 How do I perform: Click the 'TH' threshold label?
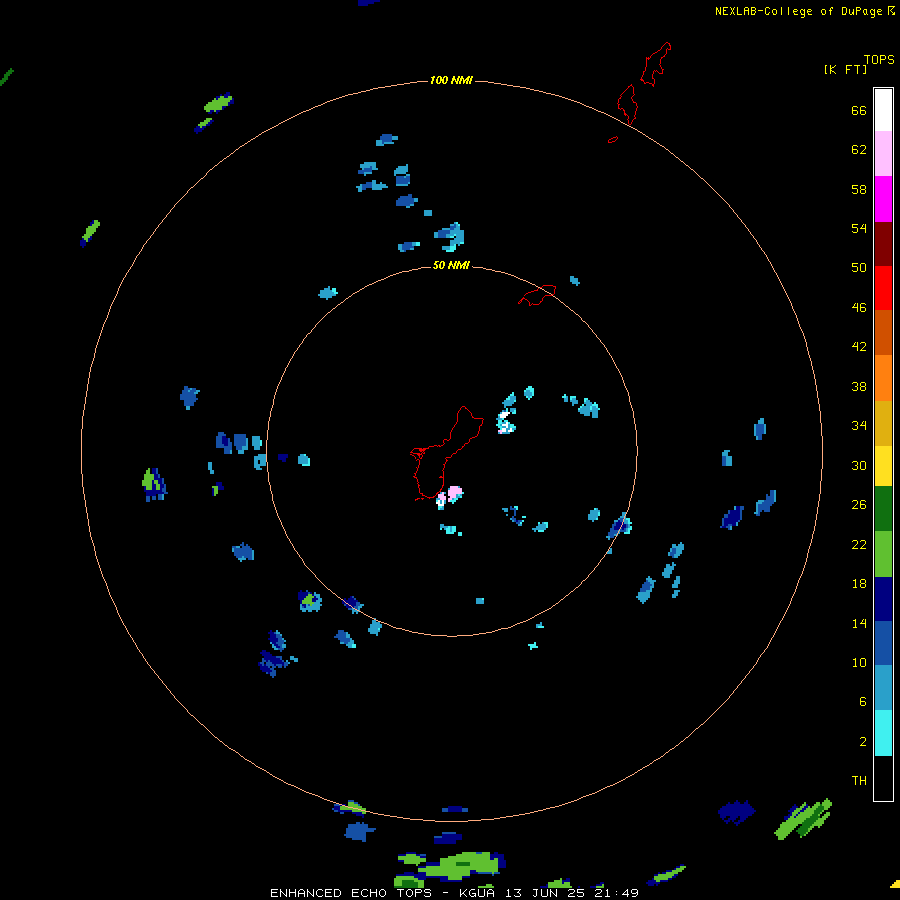pos(859,781)
